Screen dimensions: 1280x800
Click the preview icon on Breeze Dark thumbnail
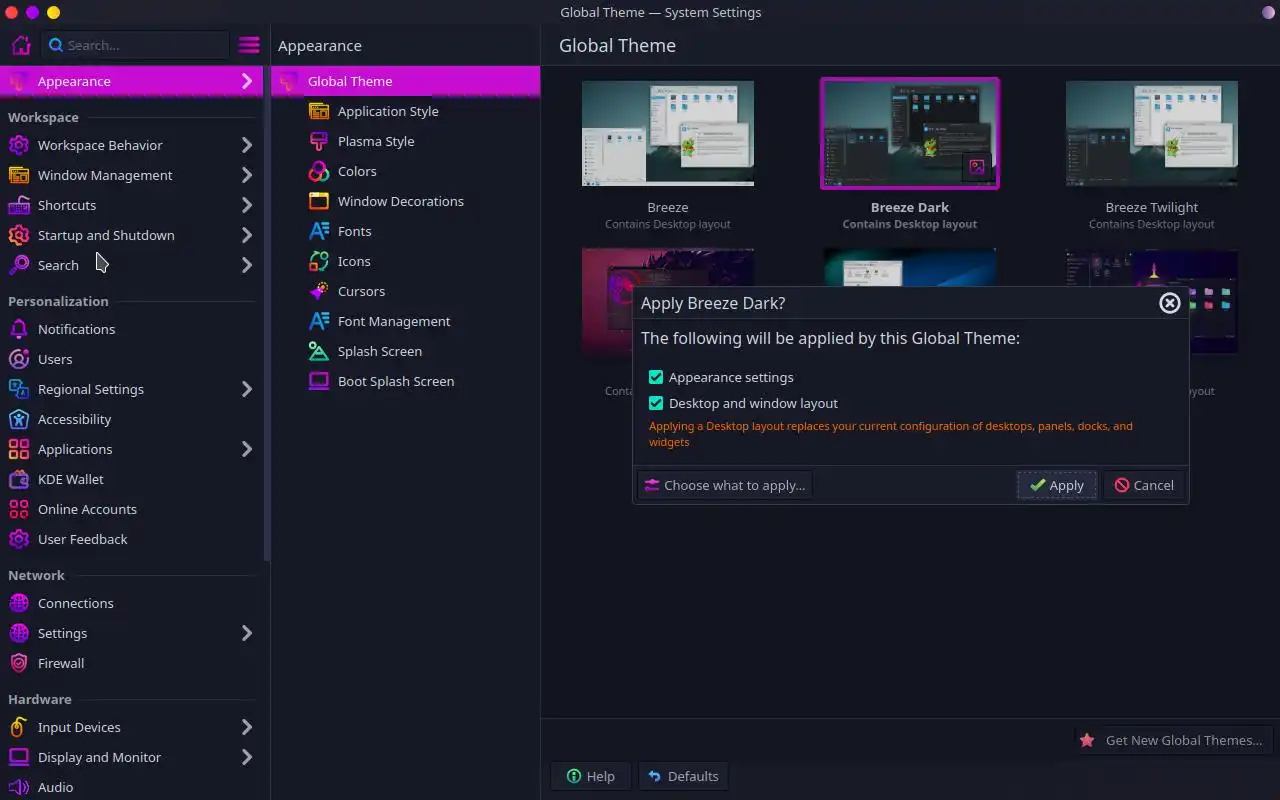(977, 167)
